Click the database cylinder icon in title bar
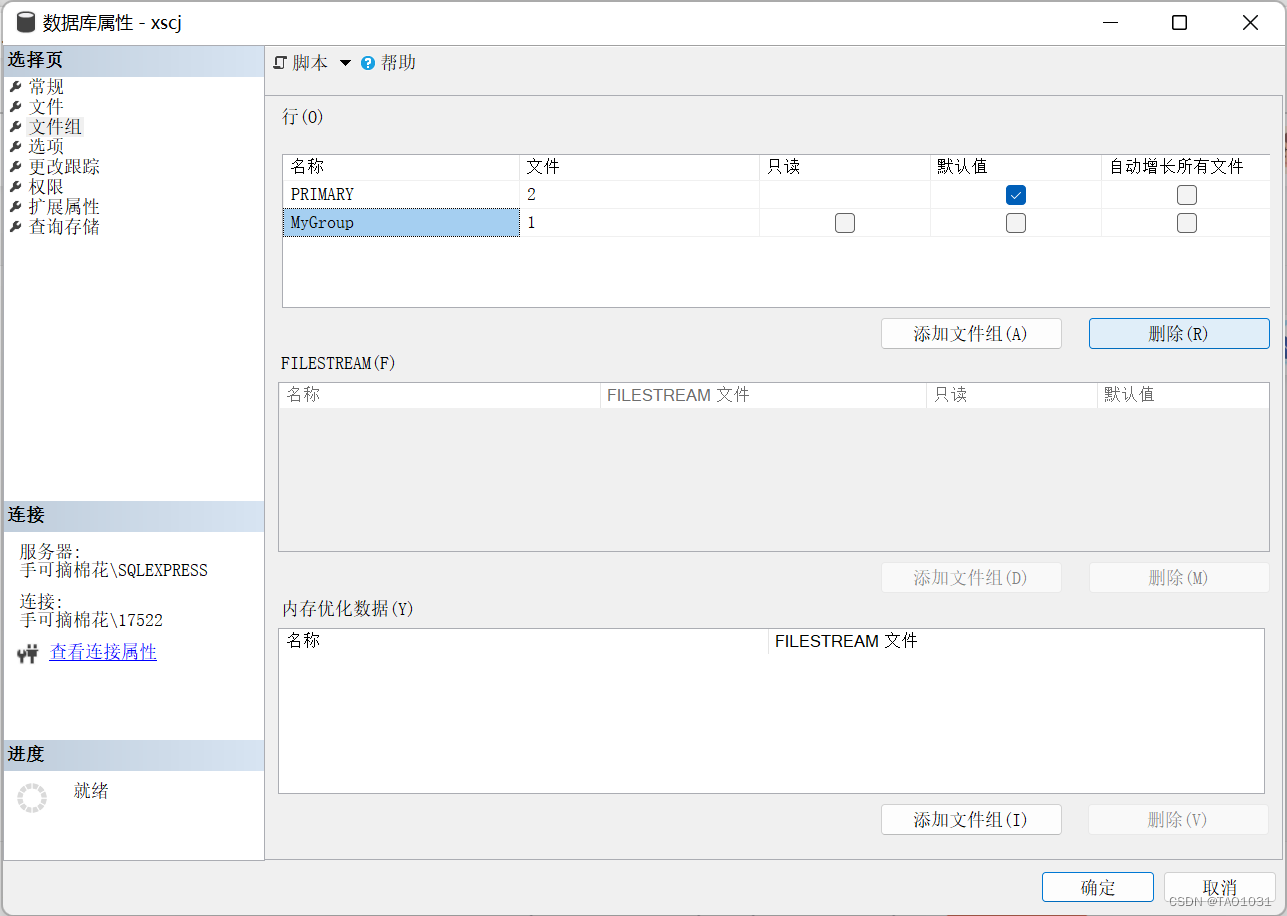 [26, 22]
